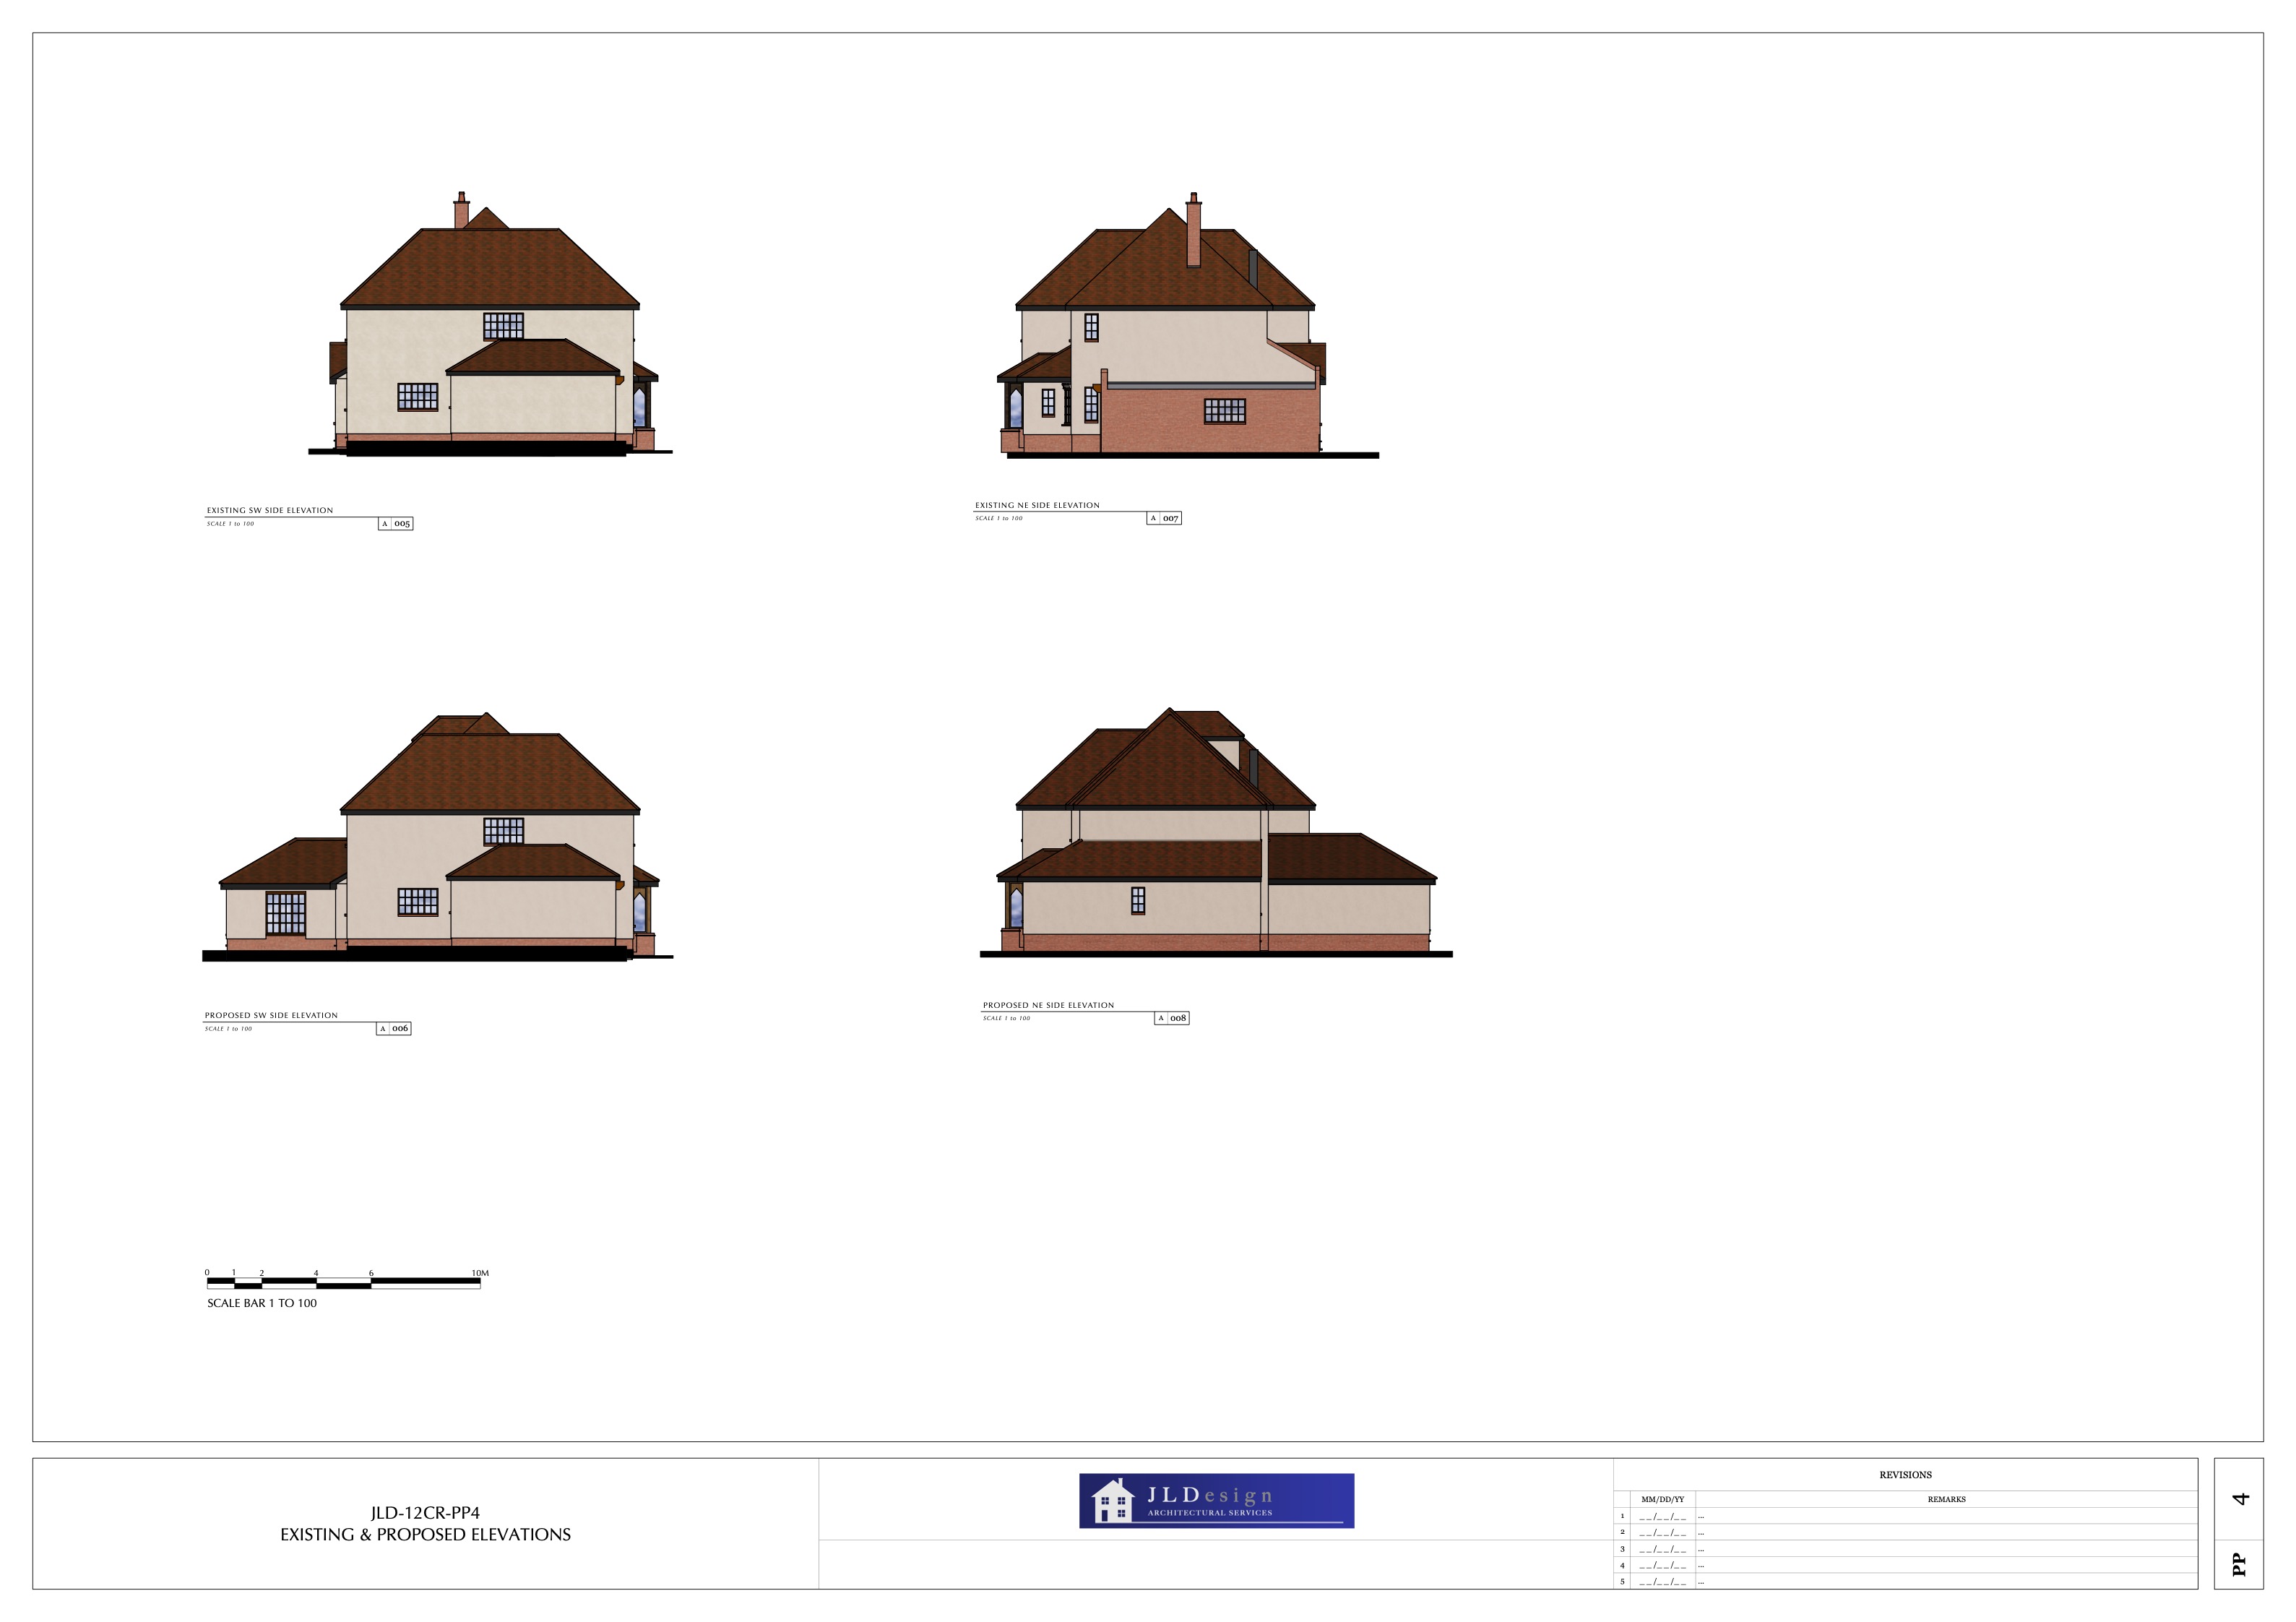Click the remarks cell of revision row 3
2296x1622 pixels.
coord(1946,1549)
